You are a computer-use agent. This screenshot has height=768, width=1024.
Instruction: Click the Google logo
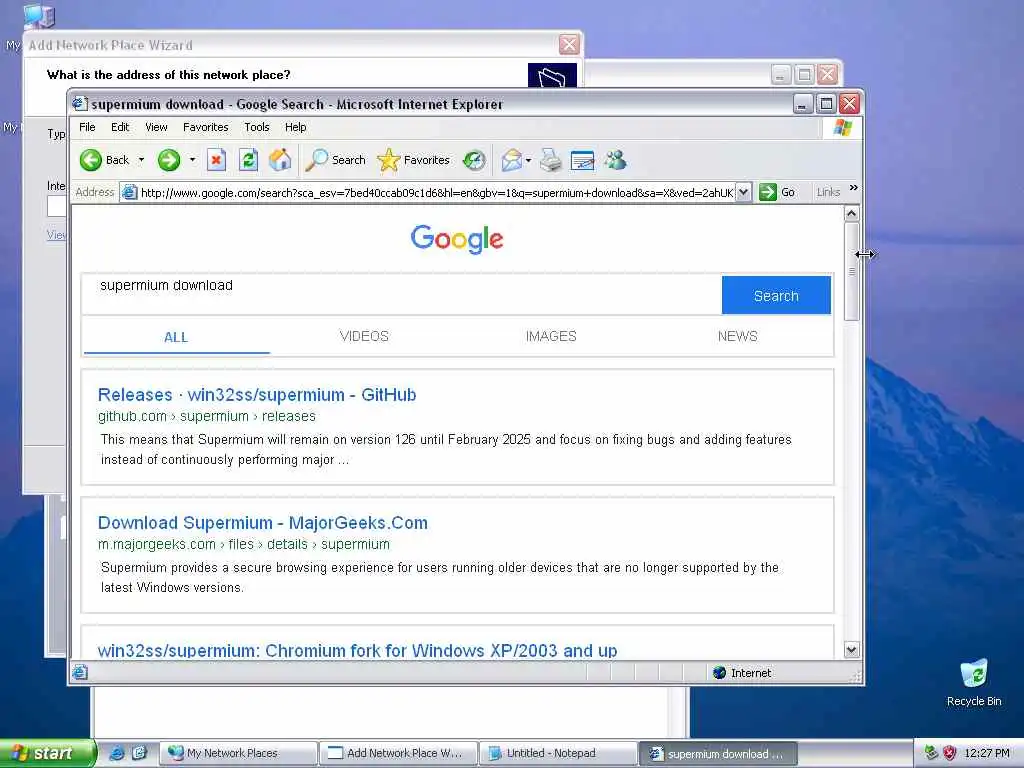(x=456, y=239)
